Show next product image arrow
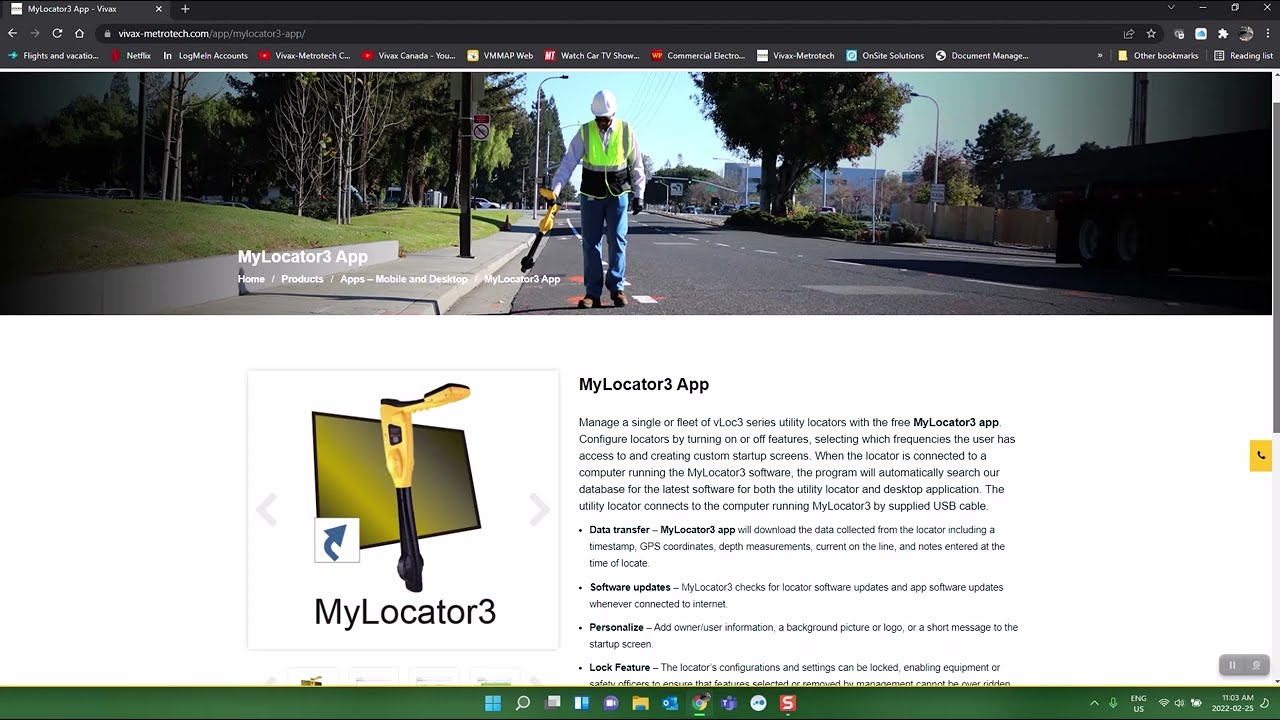The height and width of the screenshot is (720, 1280). pos(539,509)
